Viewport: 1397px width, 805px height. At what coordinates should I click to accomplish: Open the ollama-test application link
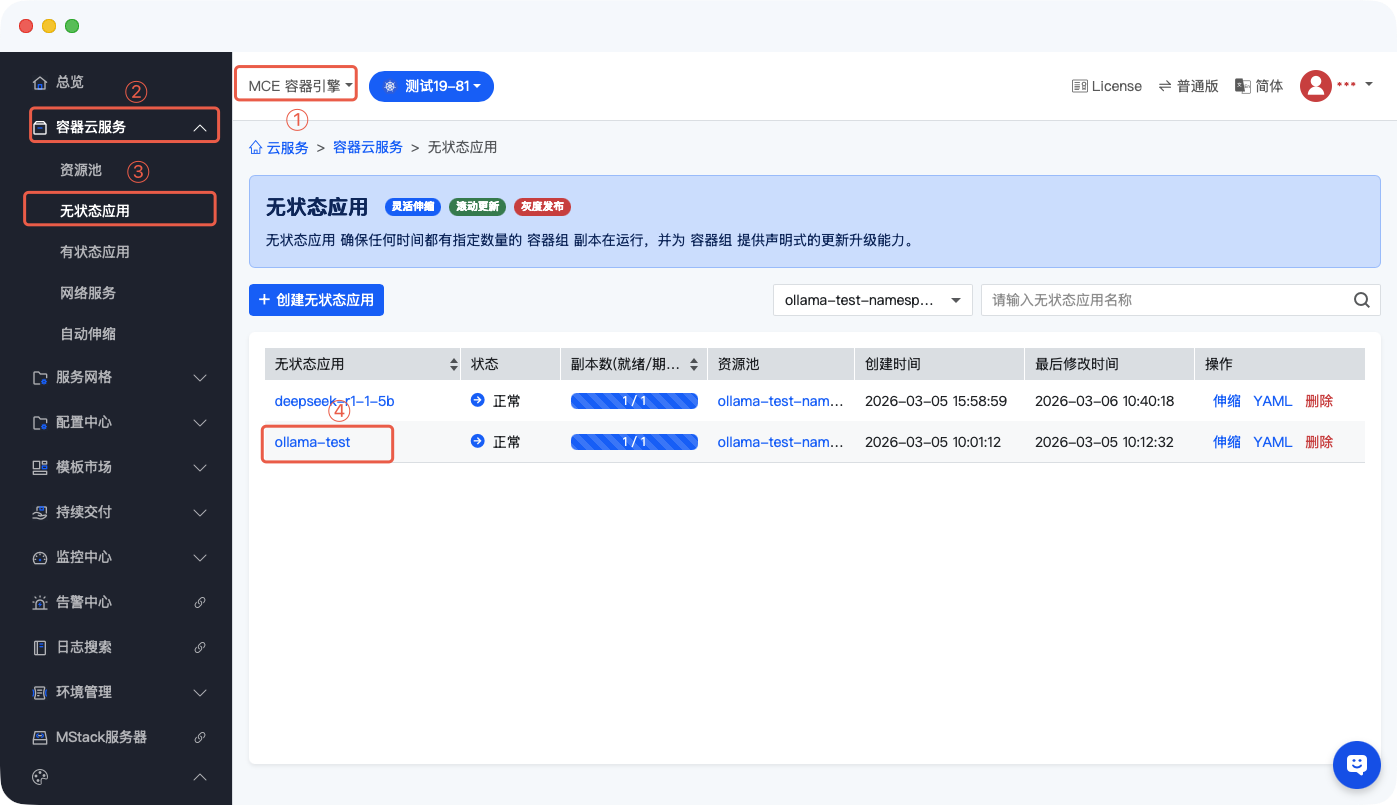(x=312, y=442)
